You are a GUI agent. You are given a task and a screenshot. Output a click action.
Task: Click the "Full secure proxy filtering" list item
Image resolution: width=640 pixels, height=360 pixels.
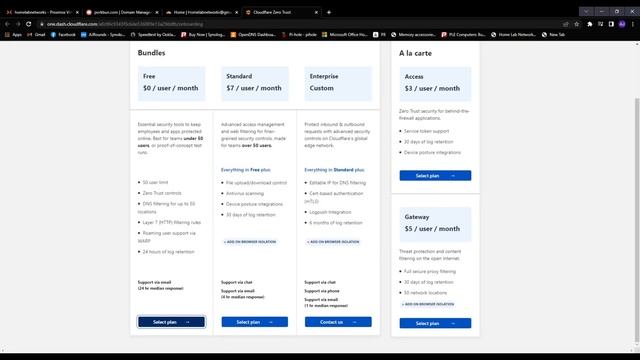coord(430,271)
